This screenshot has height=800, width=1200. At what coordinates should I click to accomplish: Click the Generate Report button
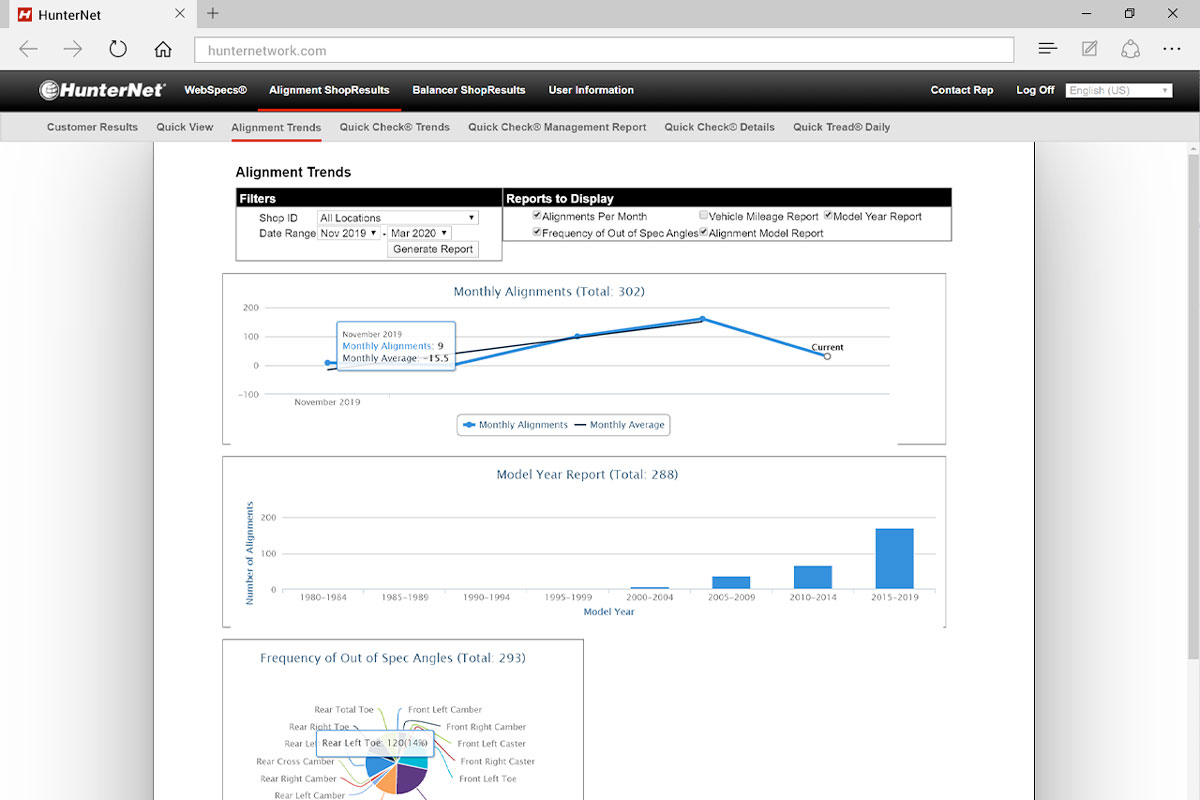point(432,249)
